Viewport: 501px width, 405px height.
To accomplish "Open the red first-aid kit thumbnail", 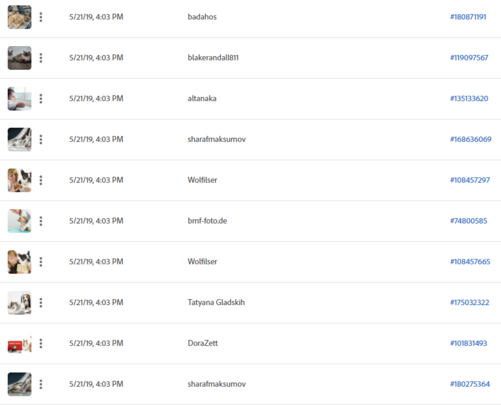I will click(20, 344).
